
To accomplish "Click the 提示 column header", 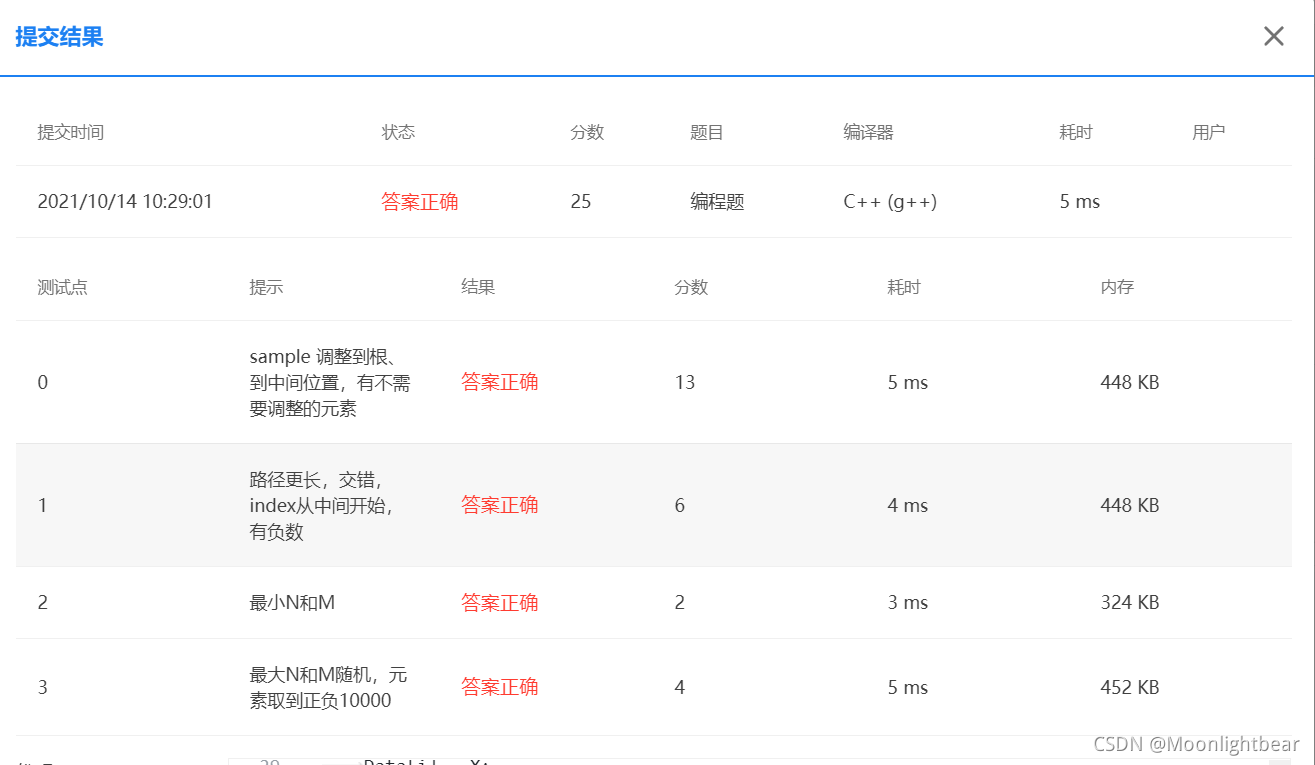I will coord(266,287).
